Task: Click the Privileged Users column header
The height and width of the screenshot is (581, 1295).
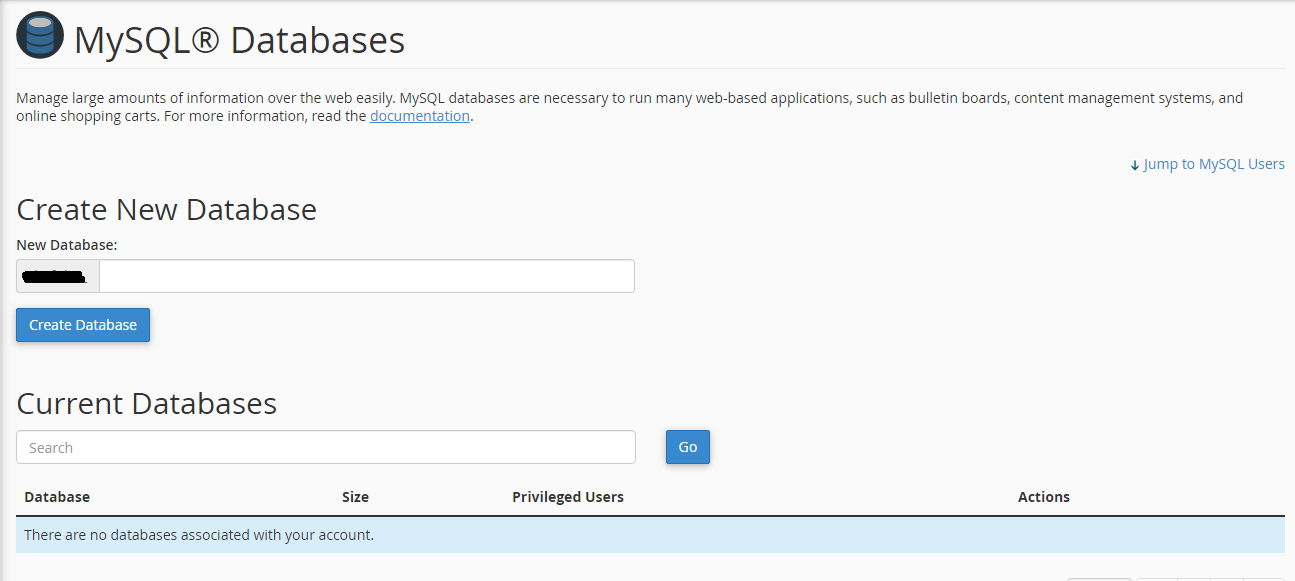Action: point(568,497)
